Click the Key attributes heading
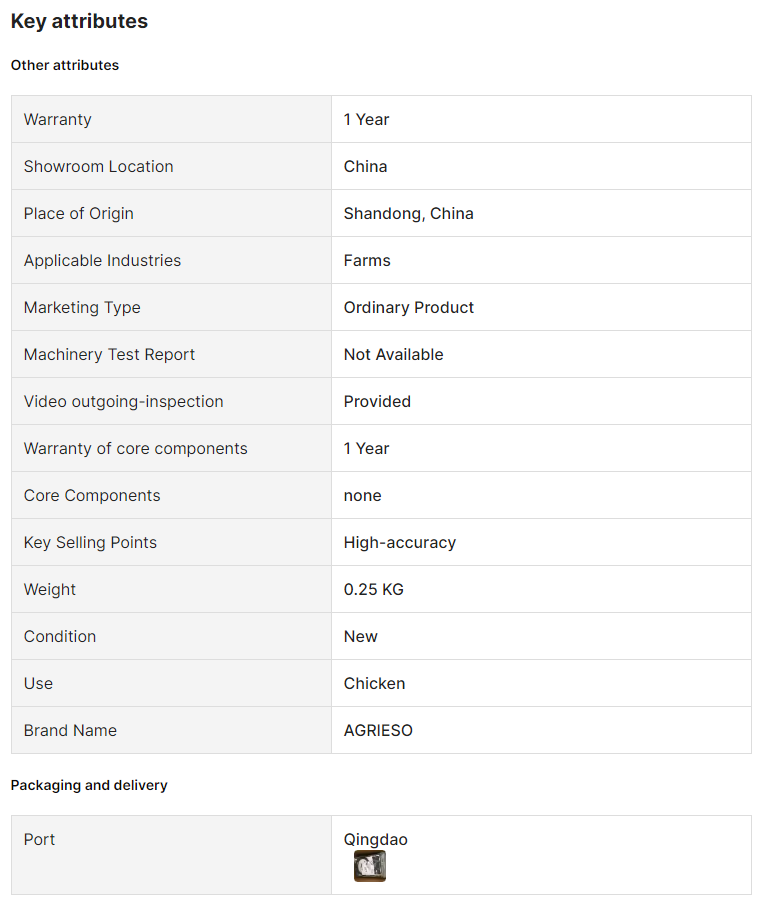 pyautogui.click(x=79, y=21)
